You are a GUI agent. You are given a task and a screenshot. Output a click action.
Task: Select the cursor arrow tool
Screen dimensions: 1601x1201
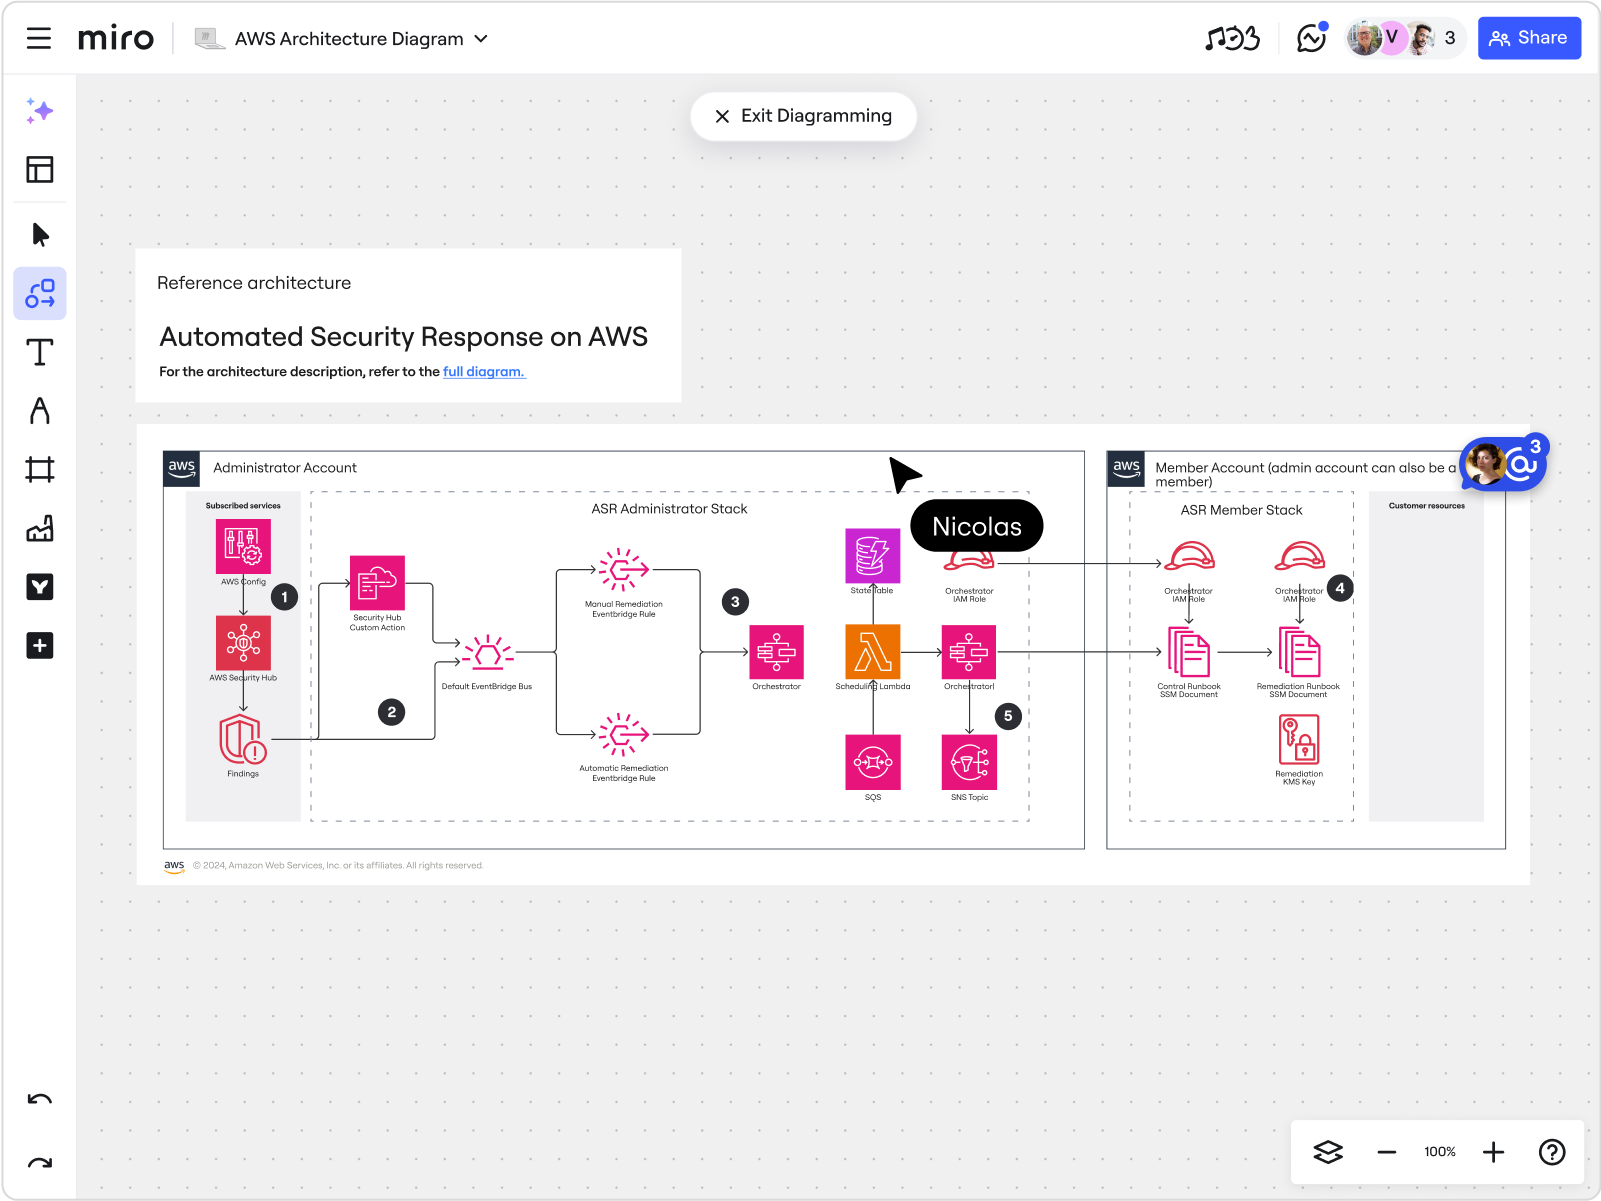pos(40,235)
